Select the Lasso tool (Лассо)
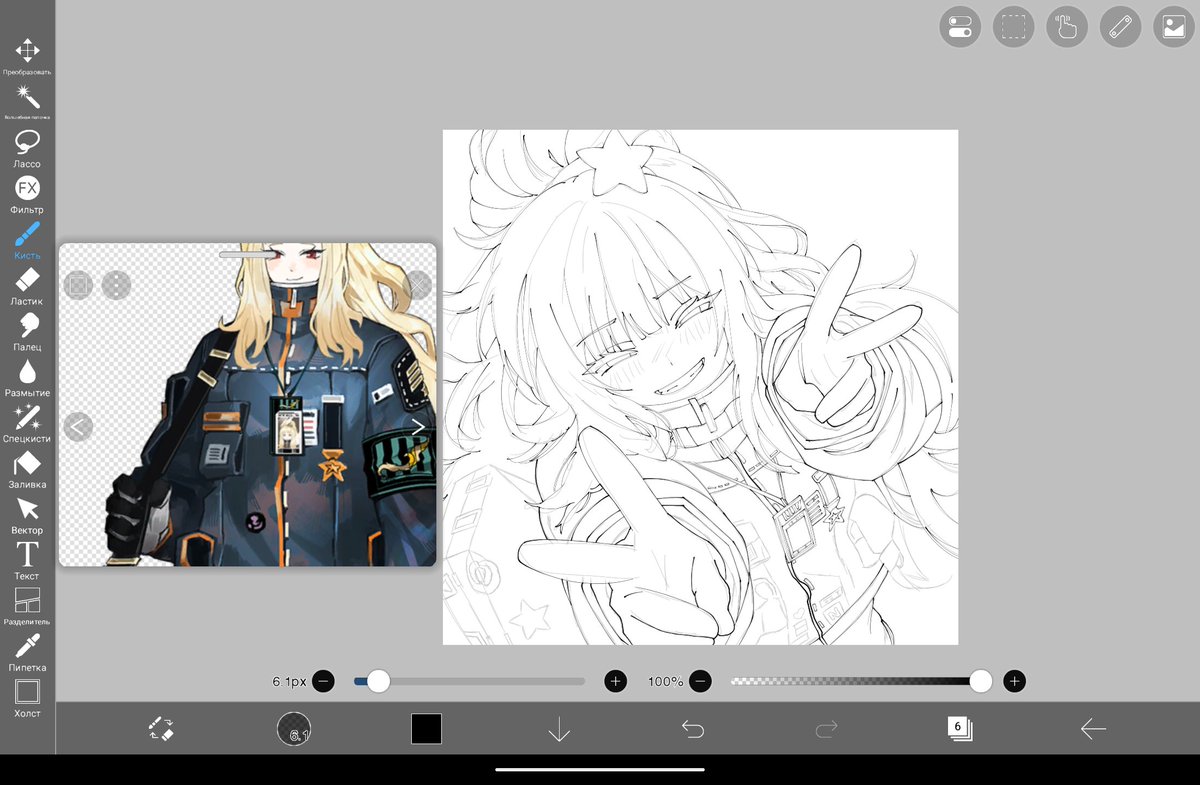The height and width of the screenshot is (785, 1200). [x=27, y=149]
